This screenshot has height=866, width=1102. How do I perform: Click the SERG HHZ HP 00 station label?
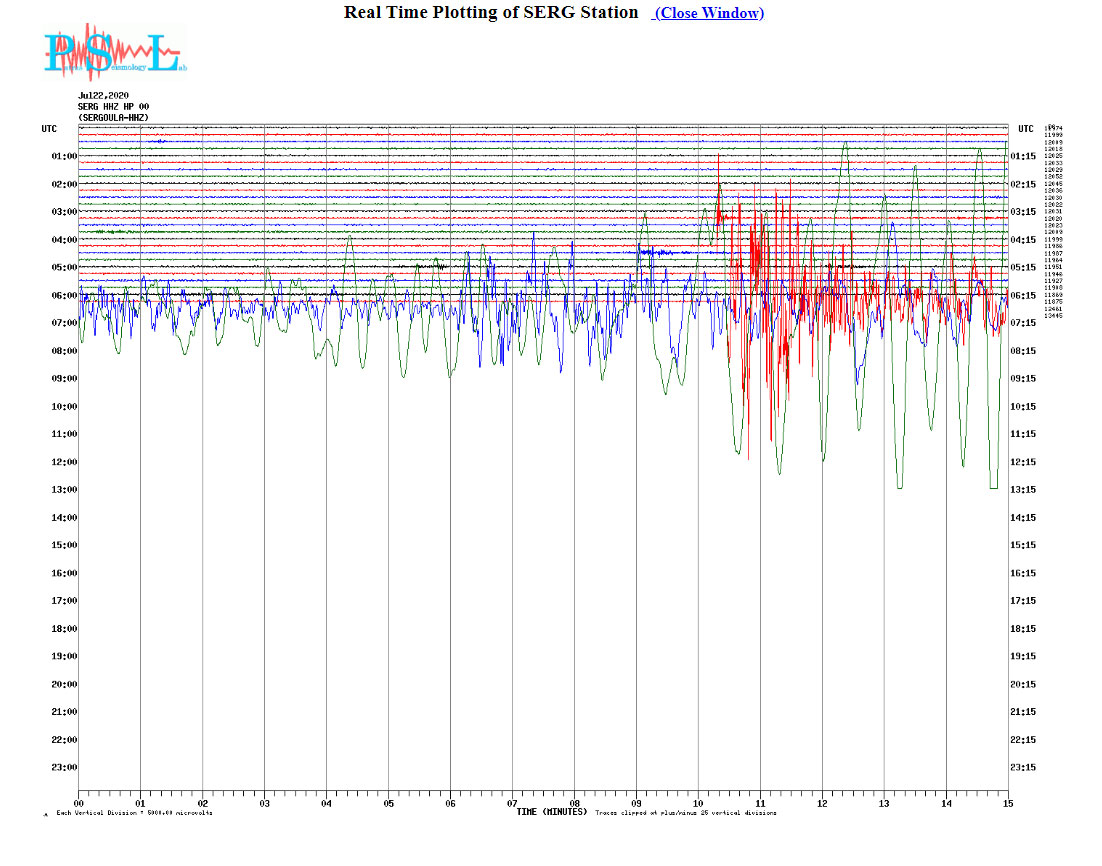(114, 107)
